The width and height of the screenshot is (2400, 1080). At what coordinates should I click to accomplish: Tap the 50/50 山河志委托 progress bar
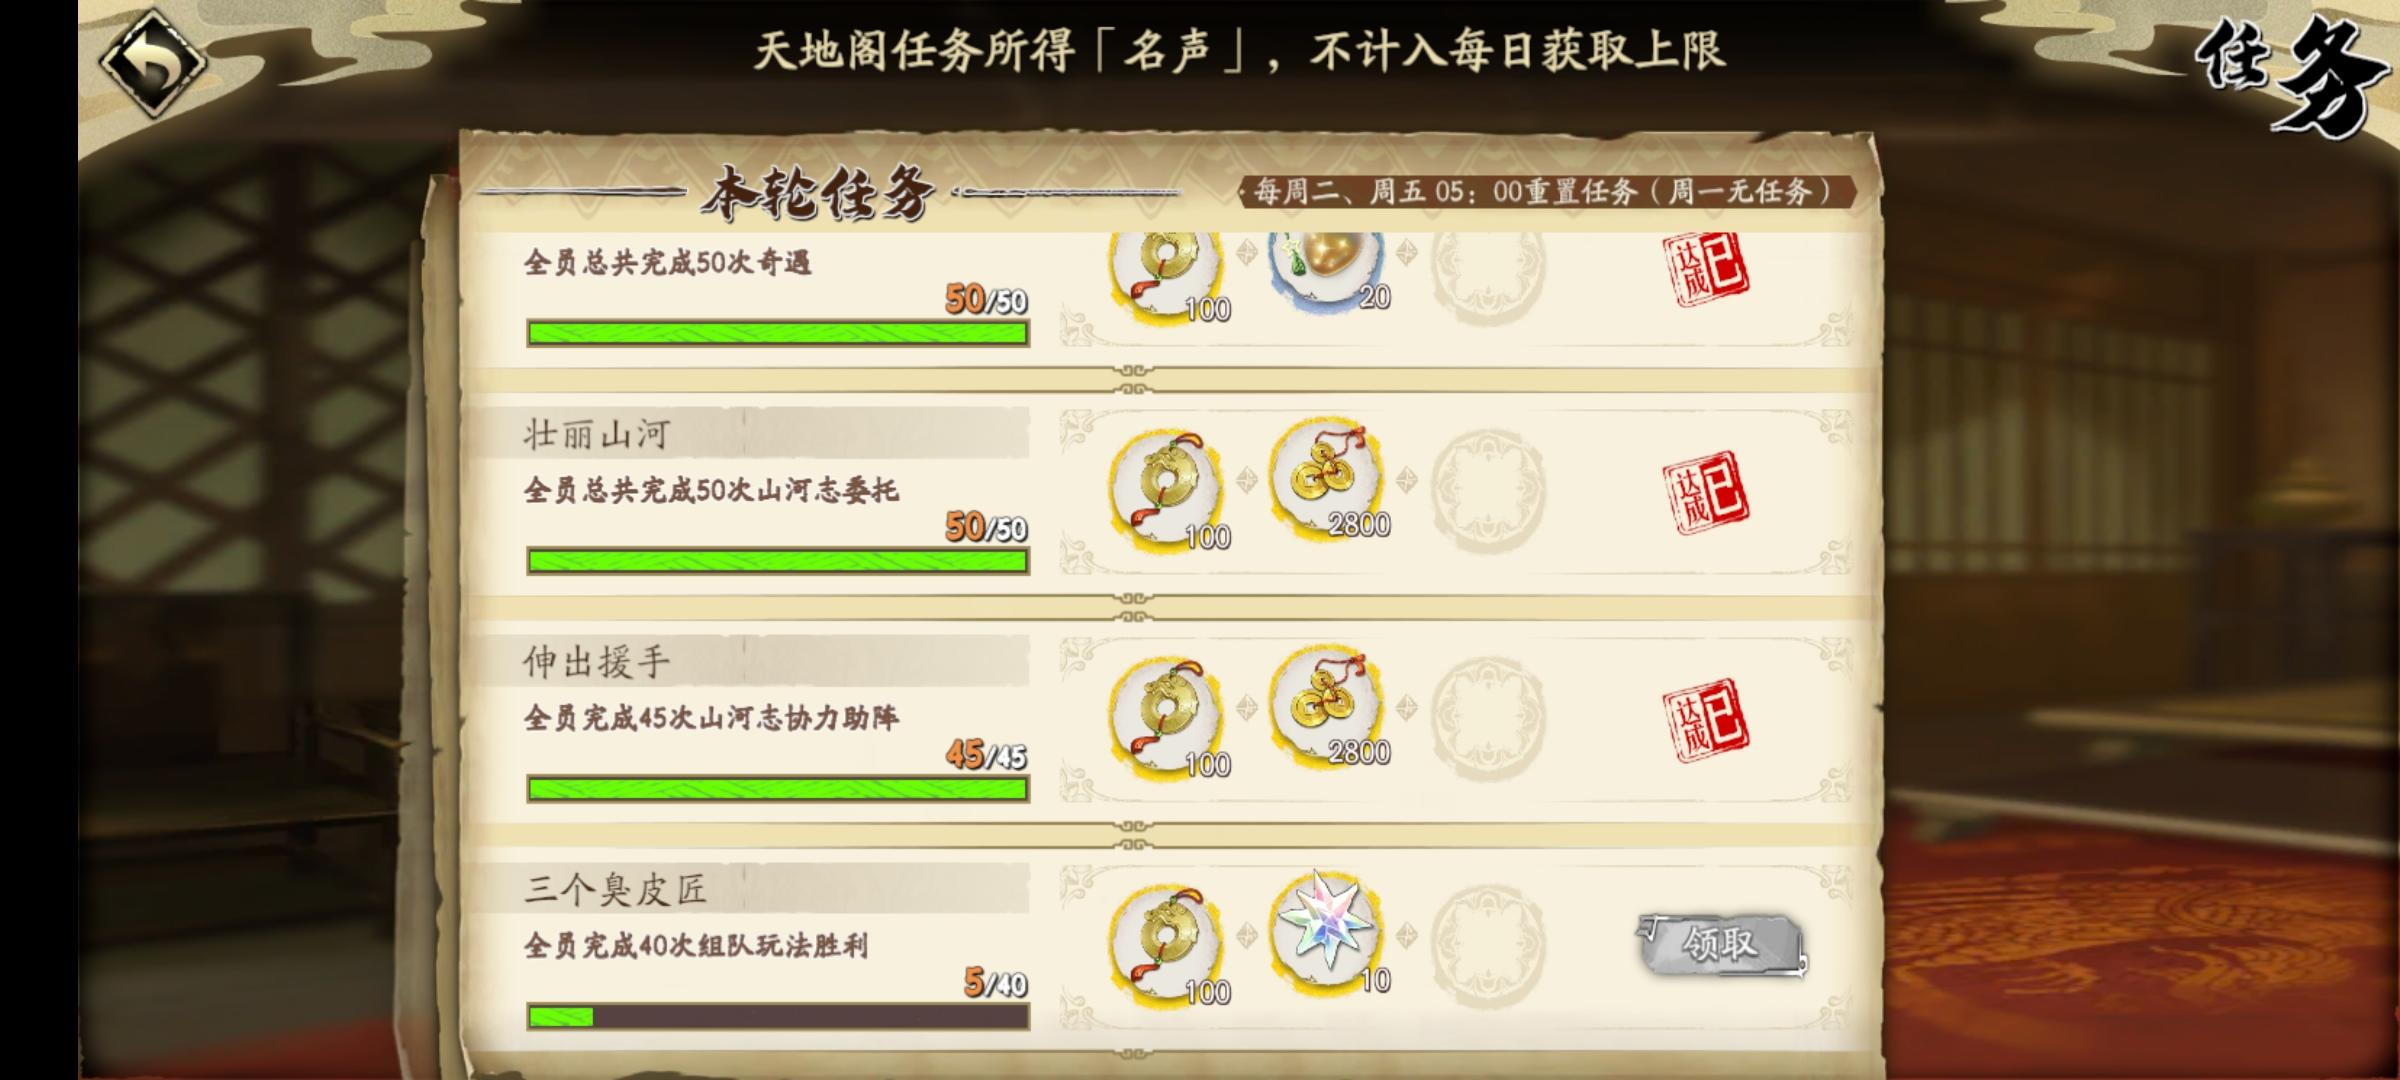pos(778,561)
